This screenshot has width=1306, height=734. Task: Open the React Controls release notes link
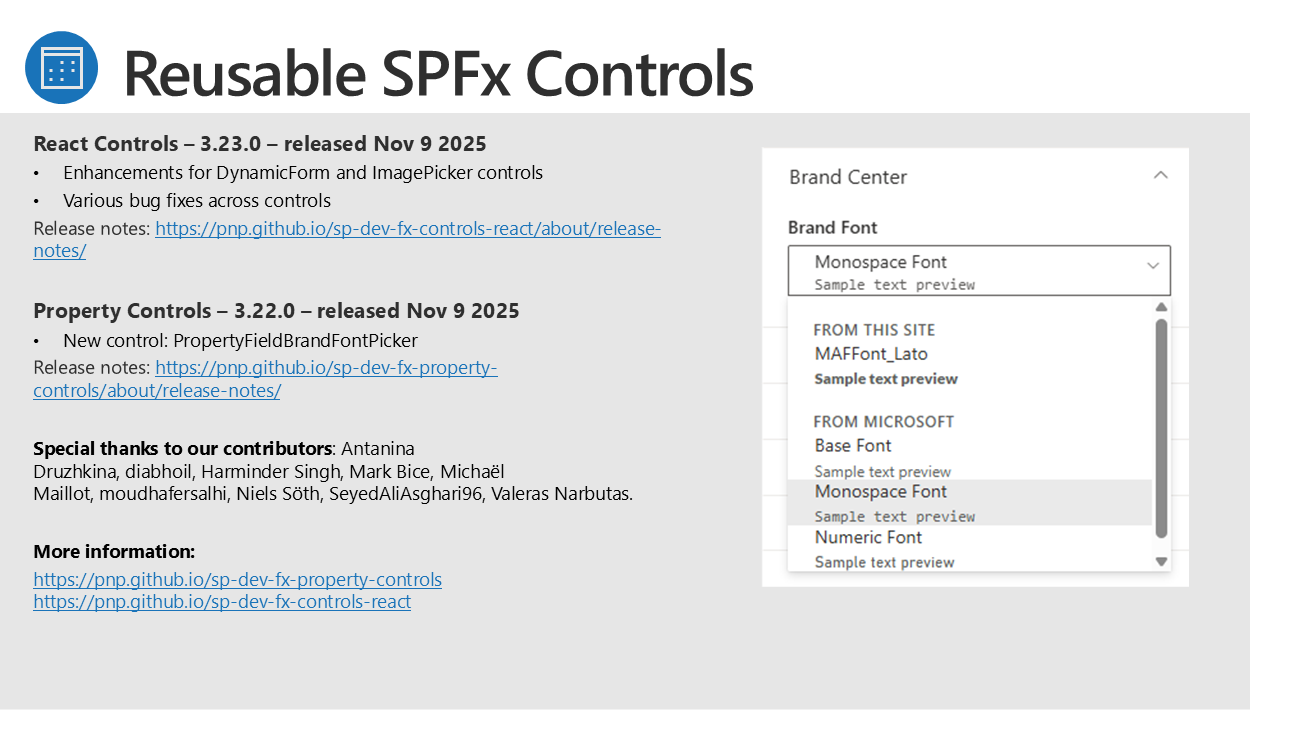tap(407, 229)
